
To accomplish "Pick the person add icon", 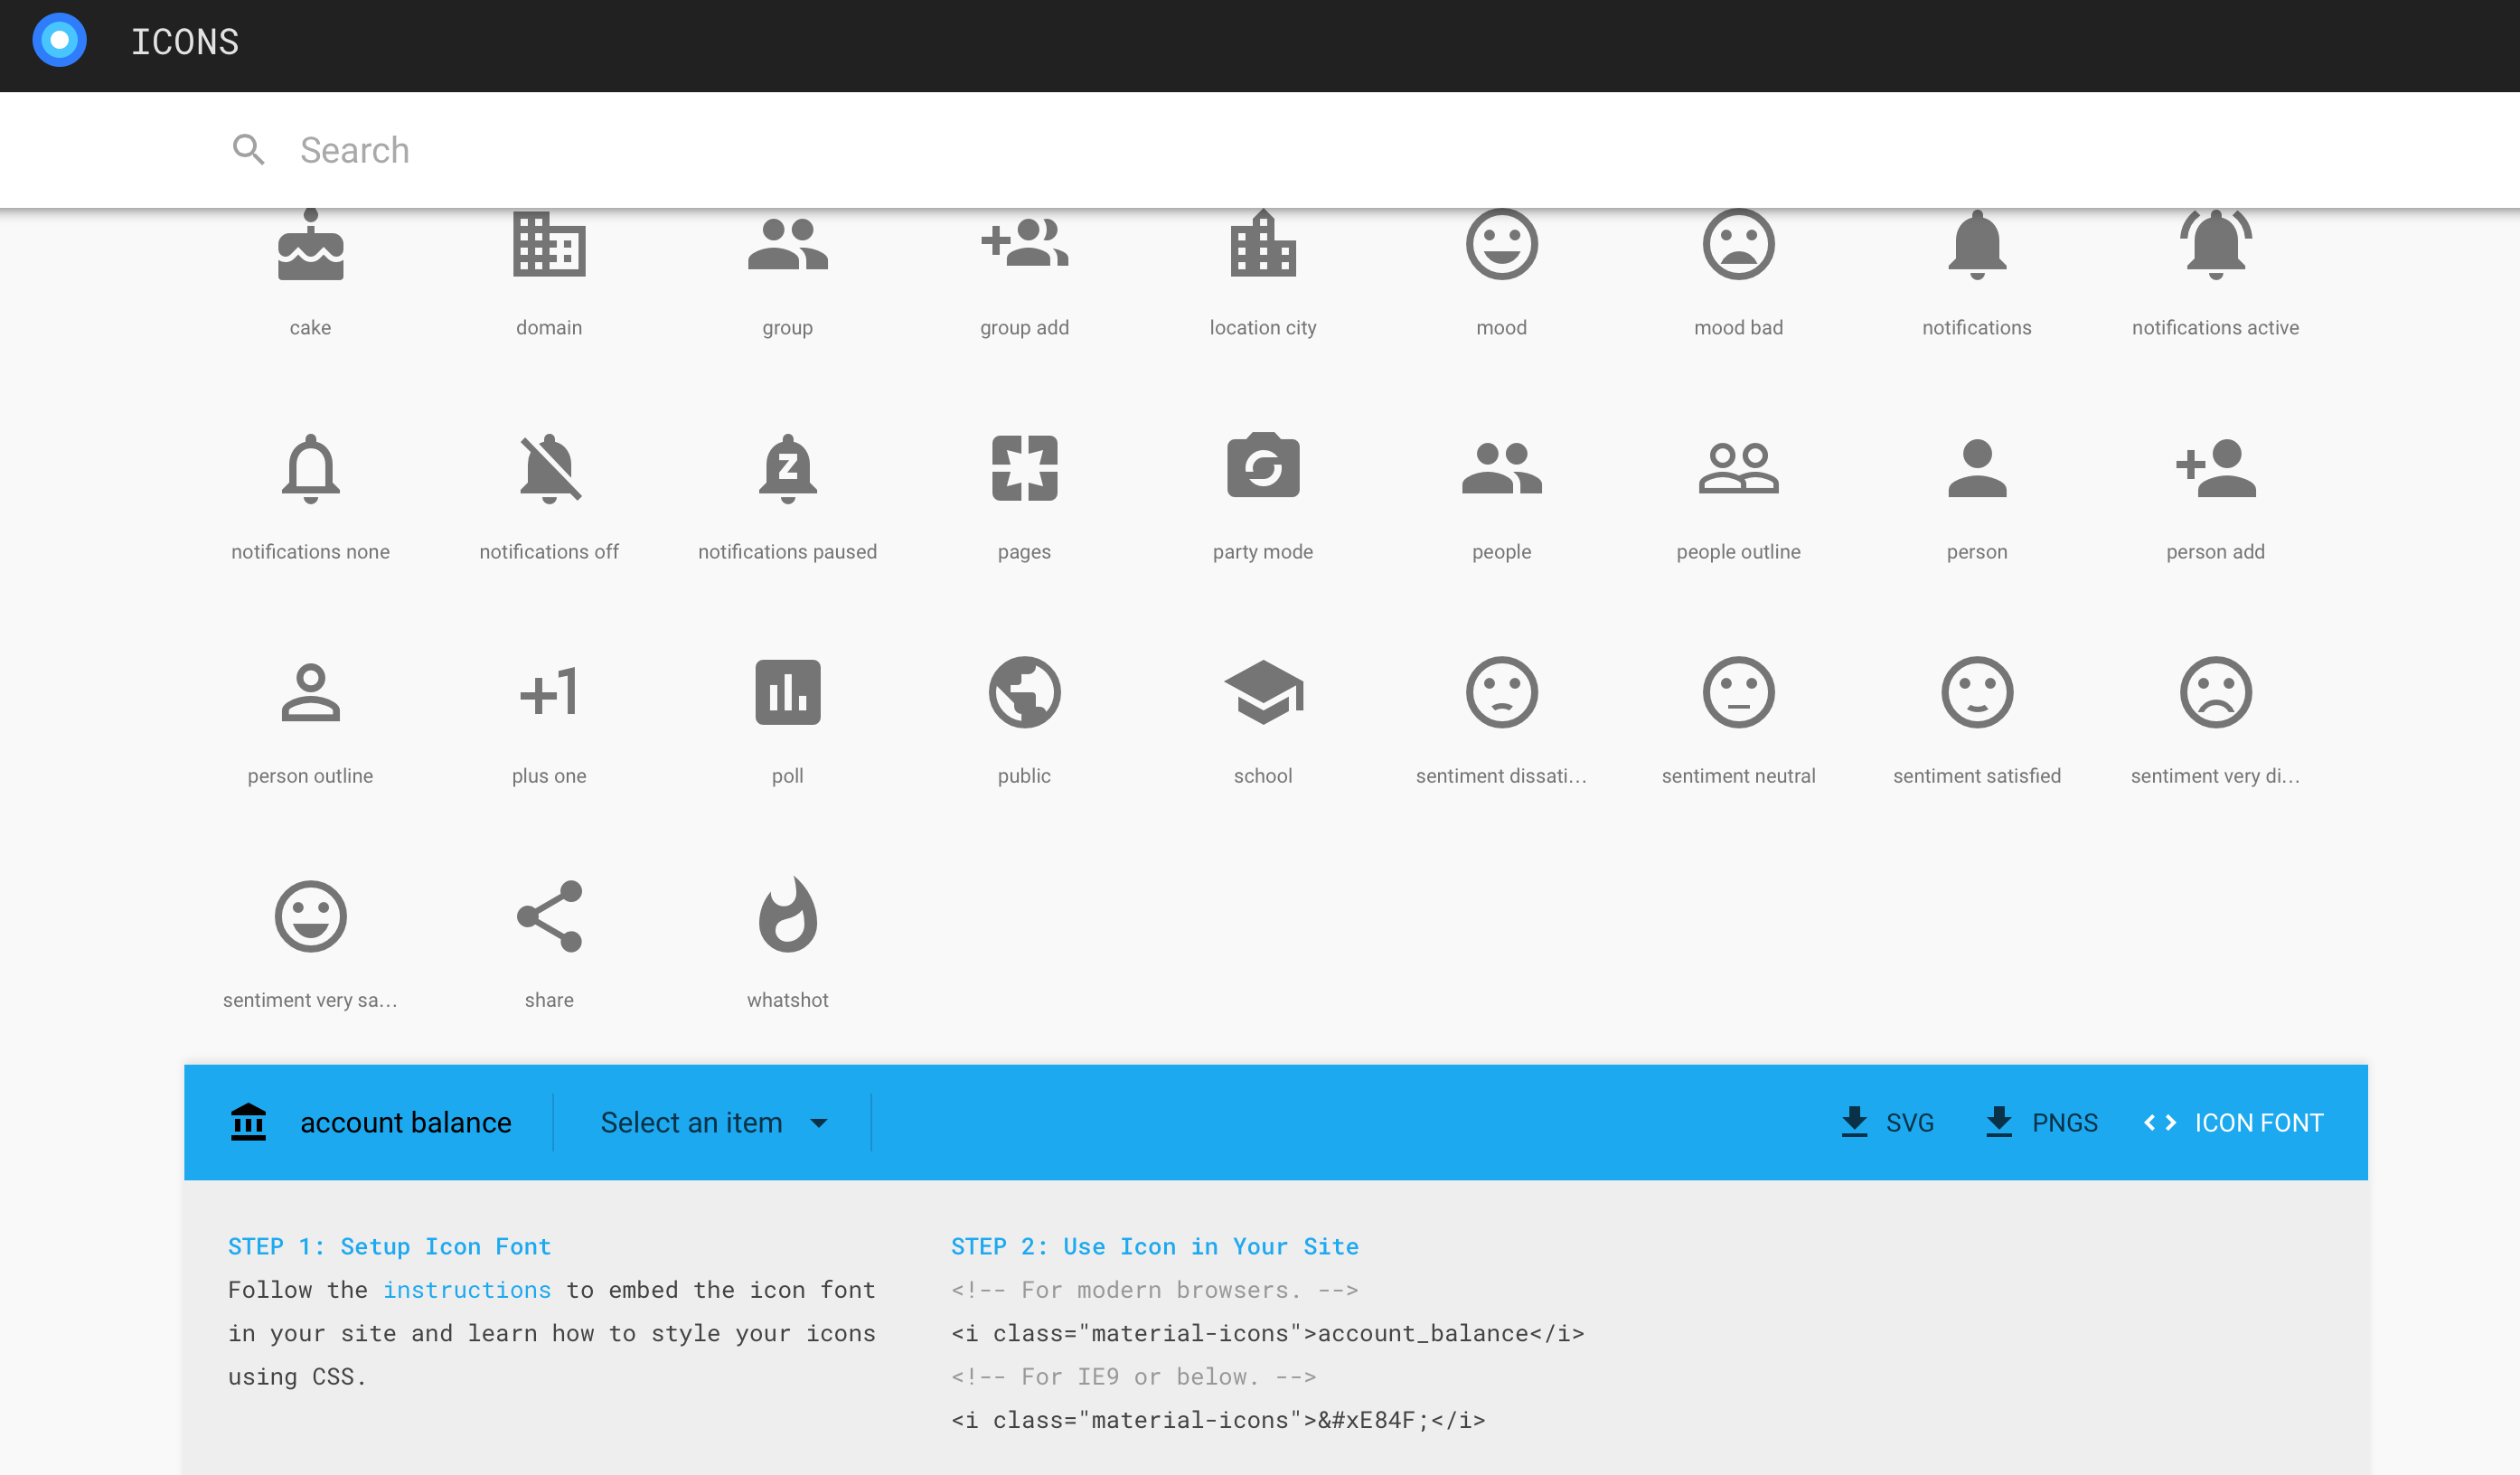I will pyautogui.click(x=2215, y=468).
